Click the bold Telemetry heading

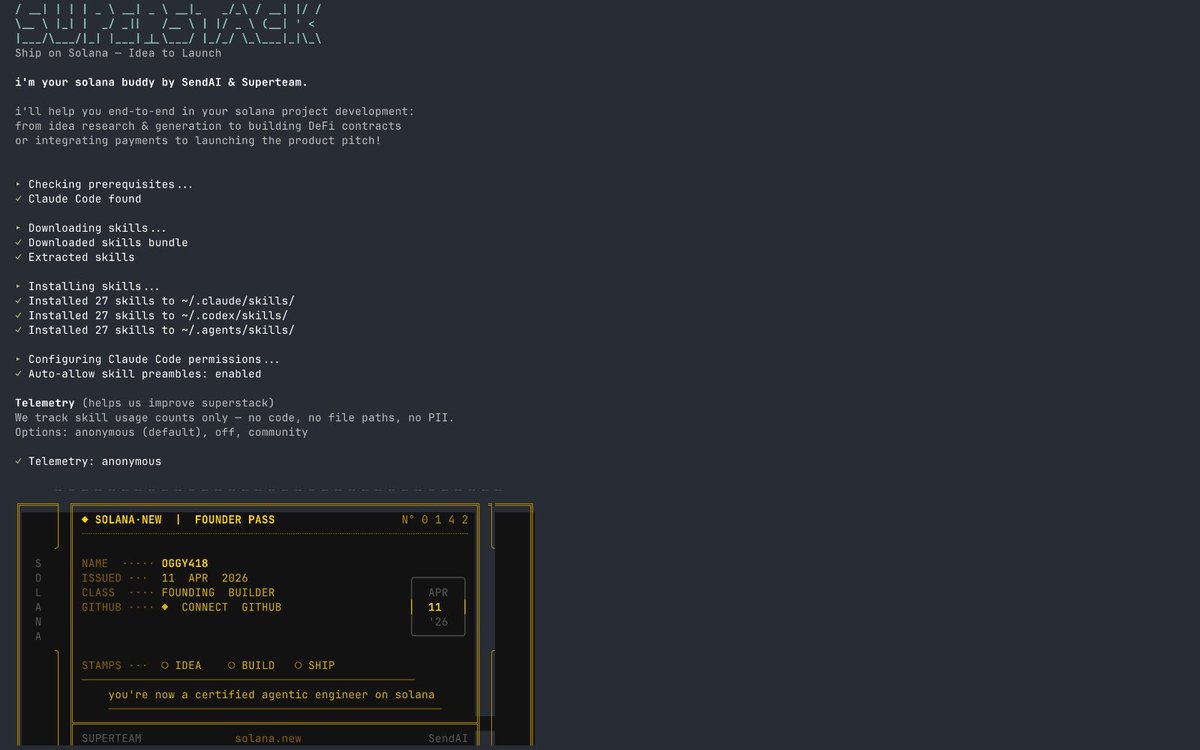click(45, 403)
